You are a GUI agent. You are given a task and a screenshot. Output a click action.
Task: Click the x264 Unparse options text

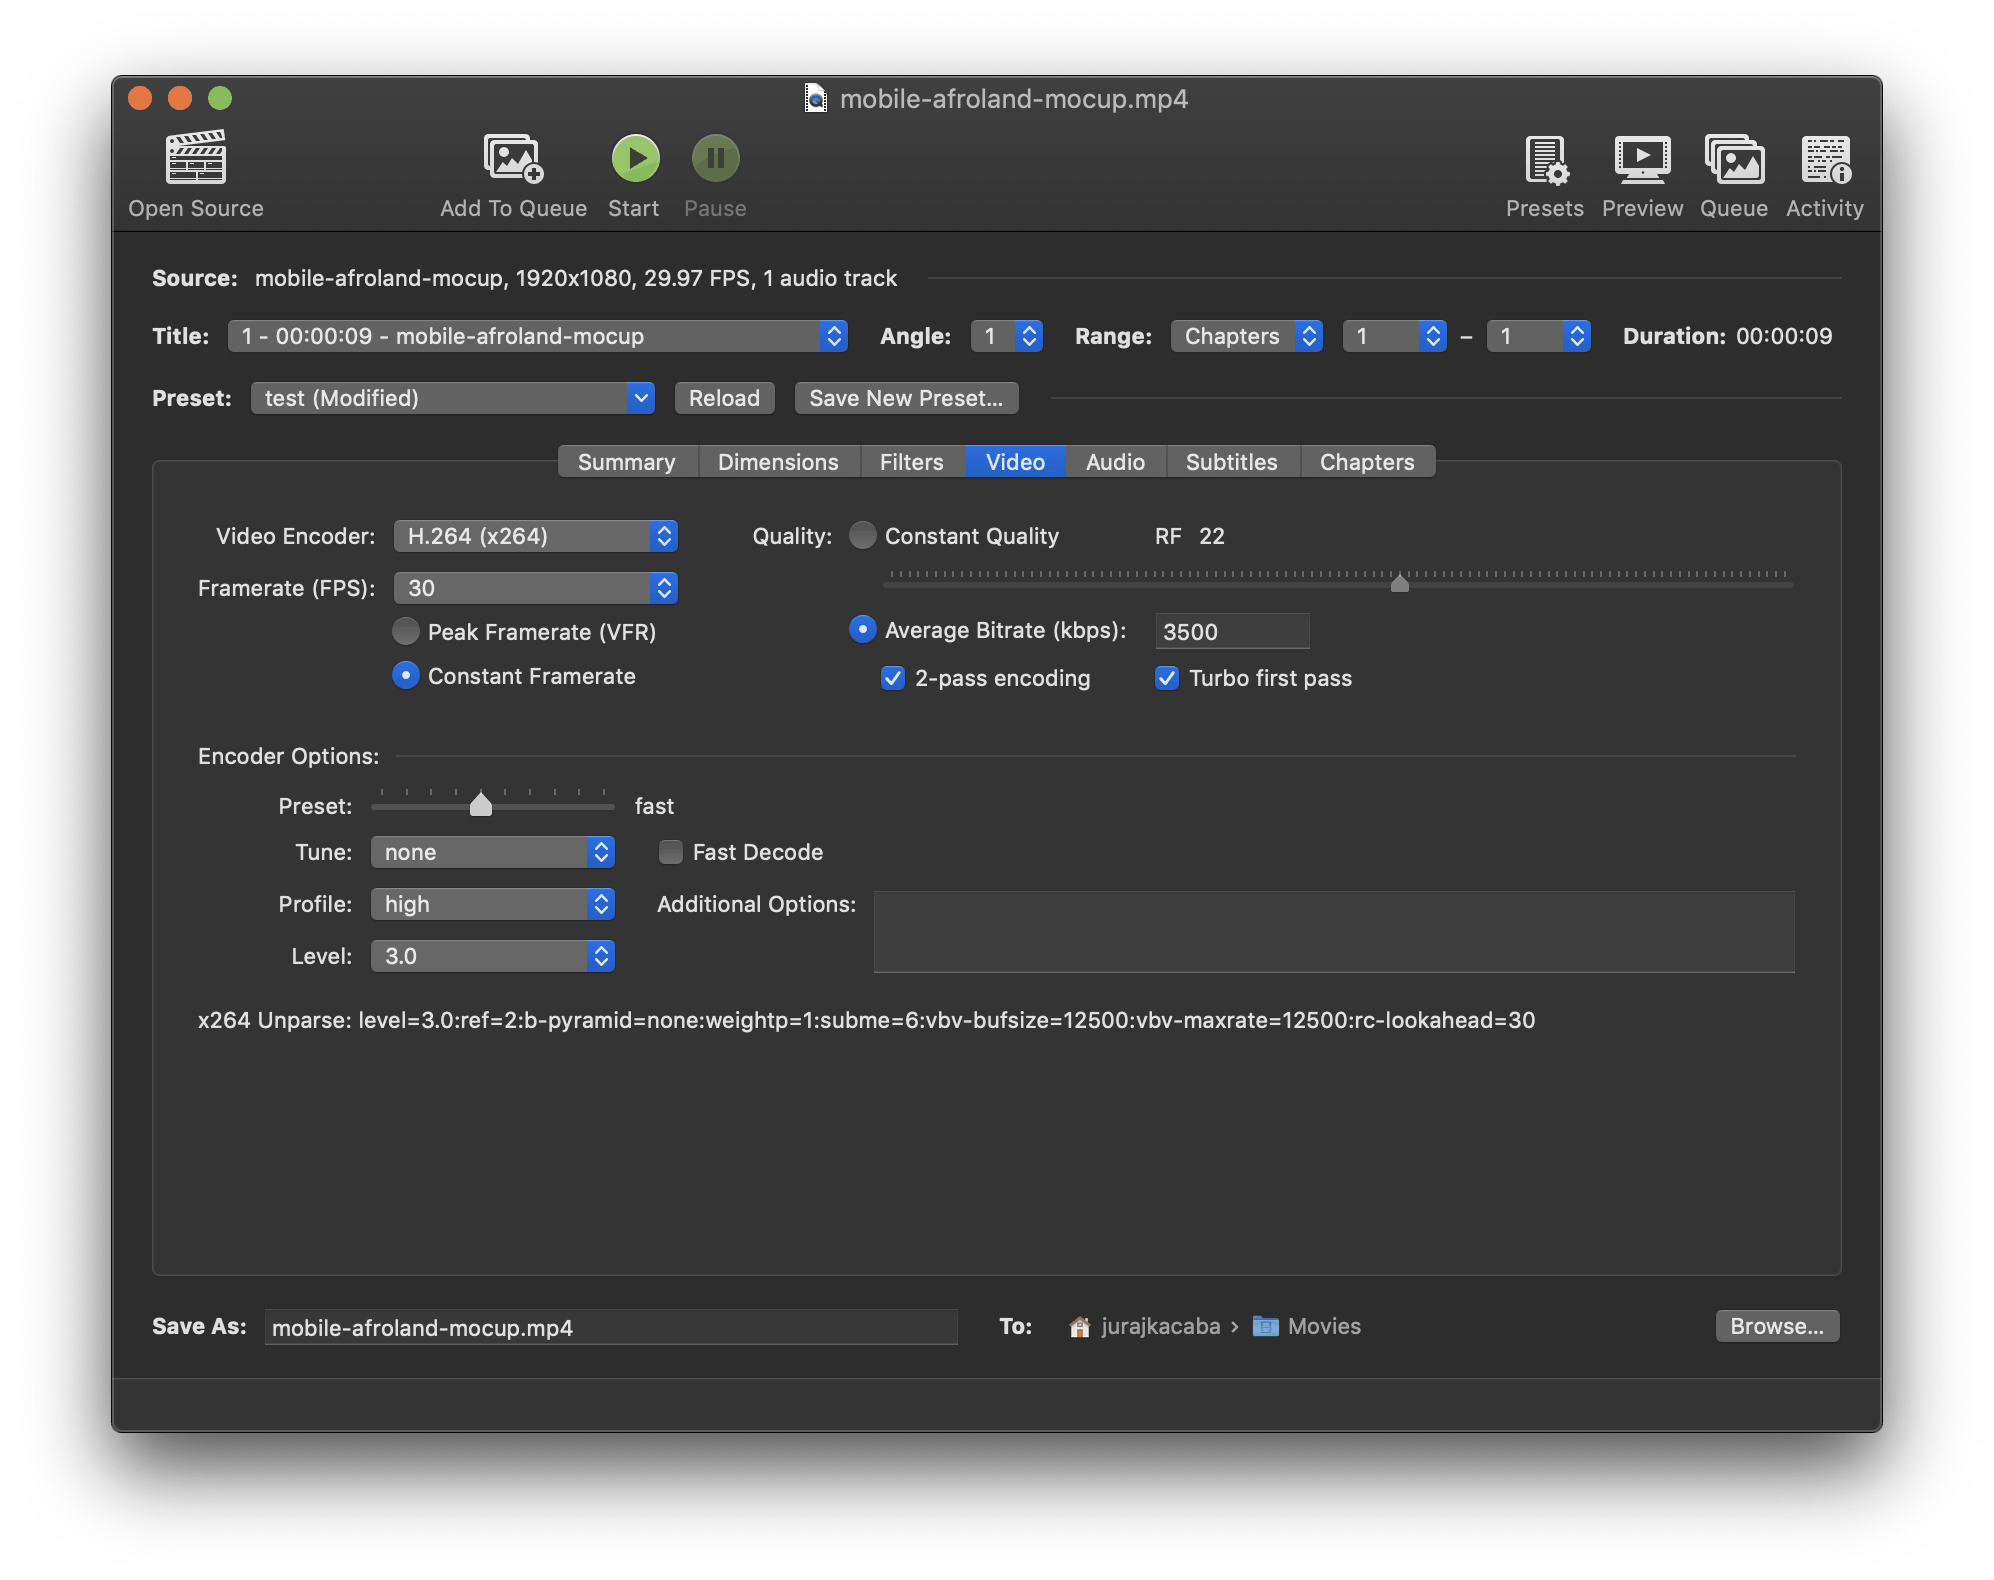(x=866, y=1020)
